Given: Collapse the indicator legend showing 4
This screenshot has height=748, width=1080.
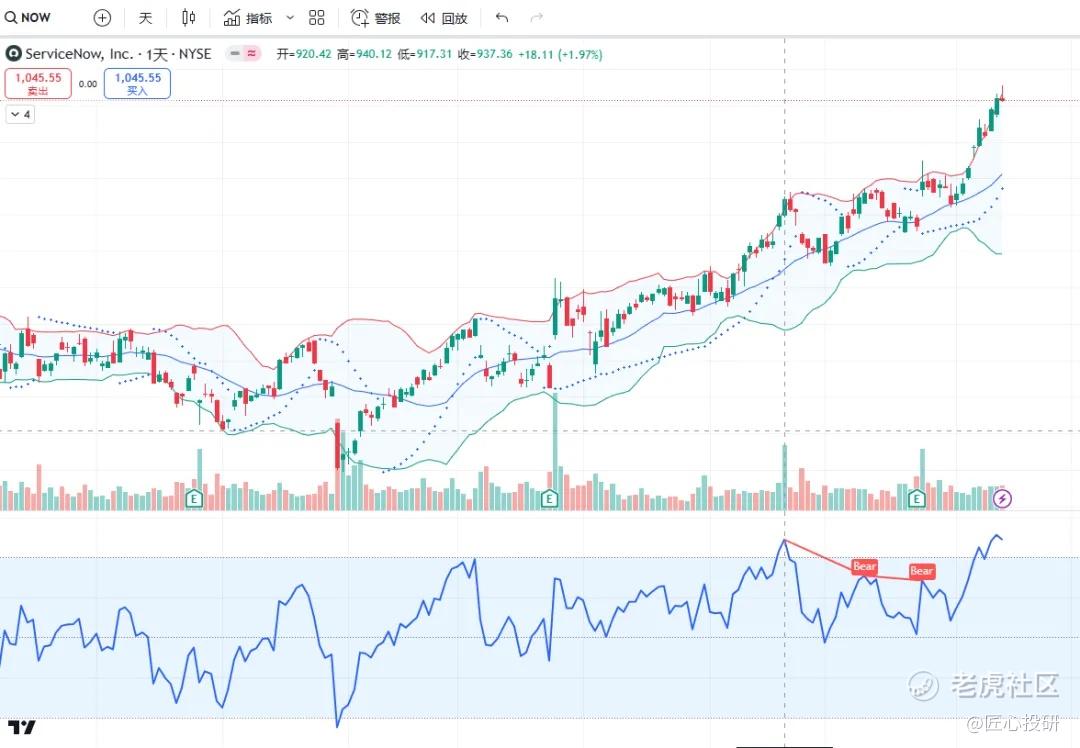Looking at the screenshot, I should (x=20, y=115).
